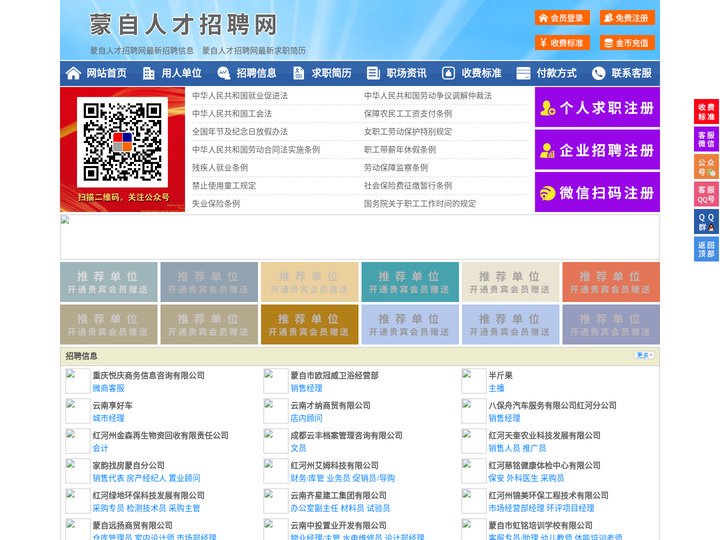This screenshot has height=540, width=720.
Task: Open the blue QQ群 floating sidebar button
Action: point(706,222)
